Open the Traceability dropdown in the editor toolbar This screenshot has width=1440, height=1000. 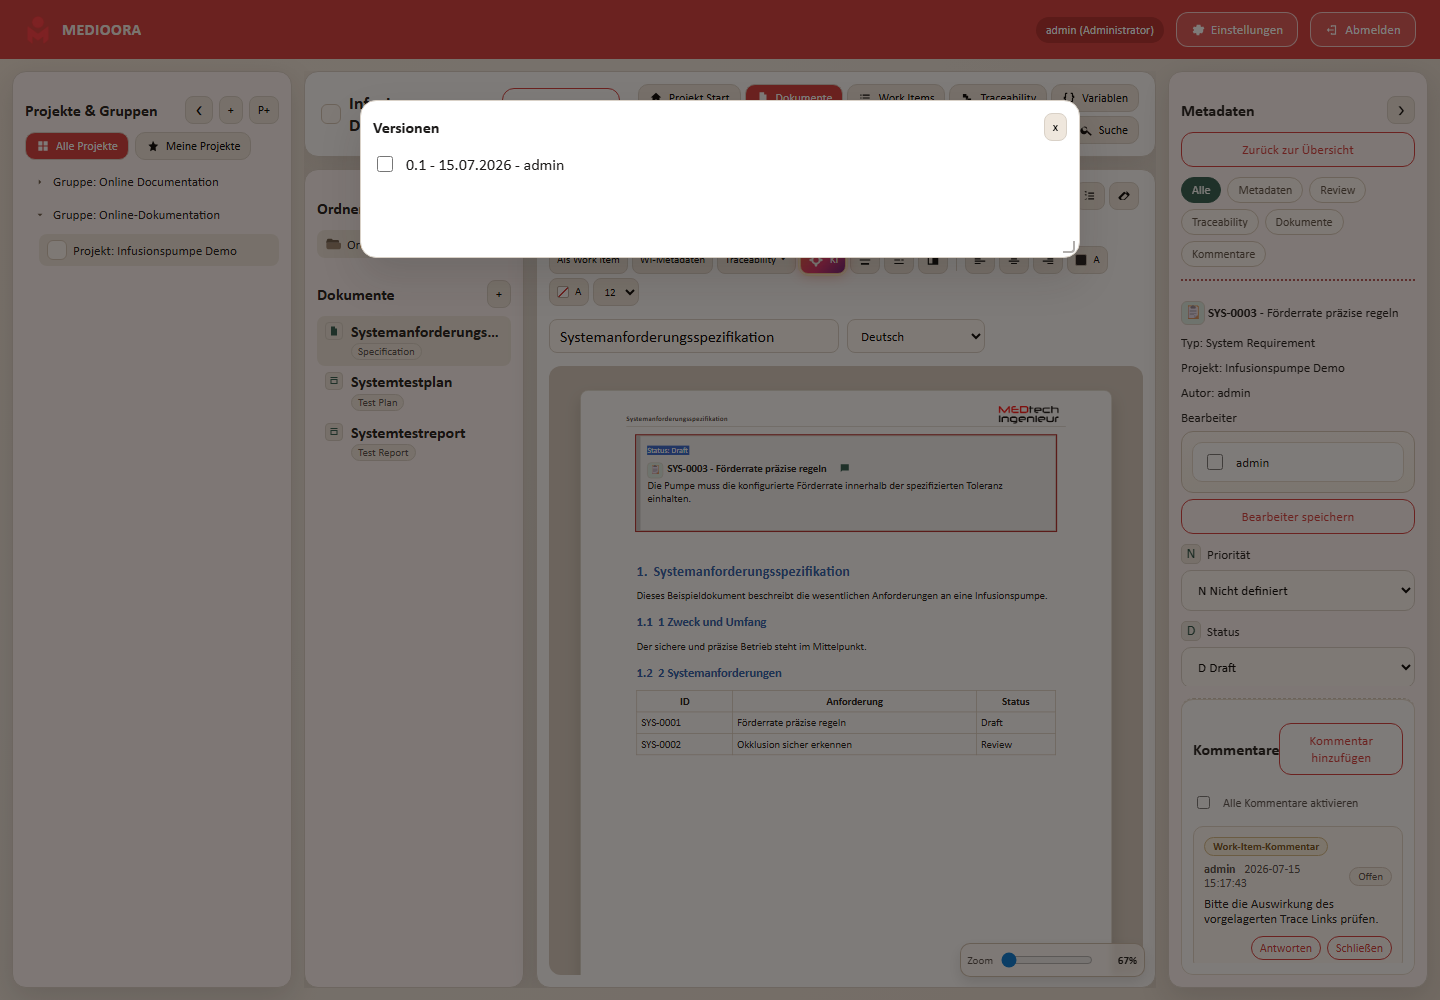756,260
